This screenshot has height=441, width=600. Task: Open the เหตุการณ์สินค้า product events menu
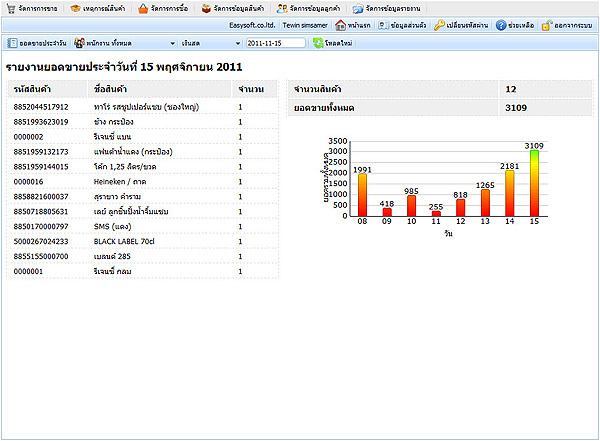[100, 8]
